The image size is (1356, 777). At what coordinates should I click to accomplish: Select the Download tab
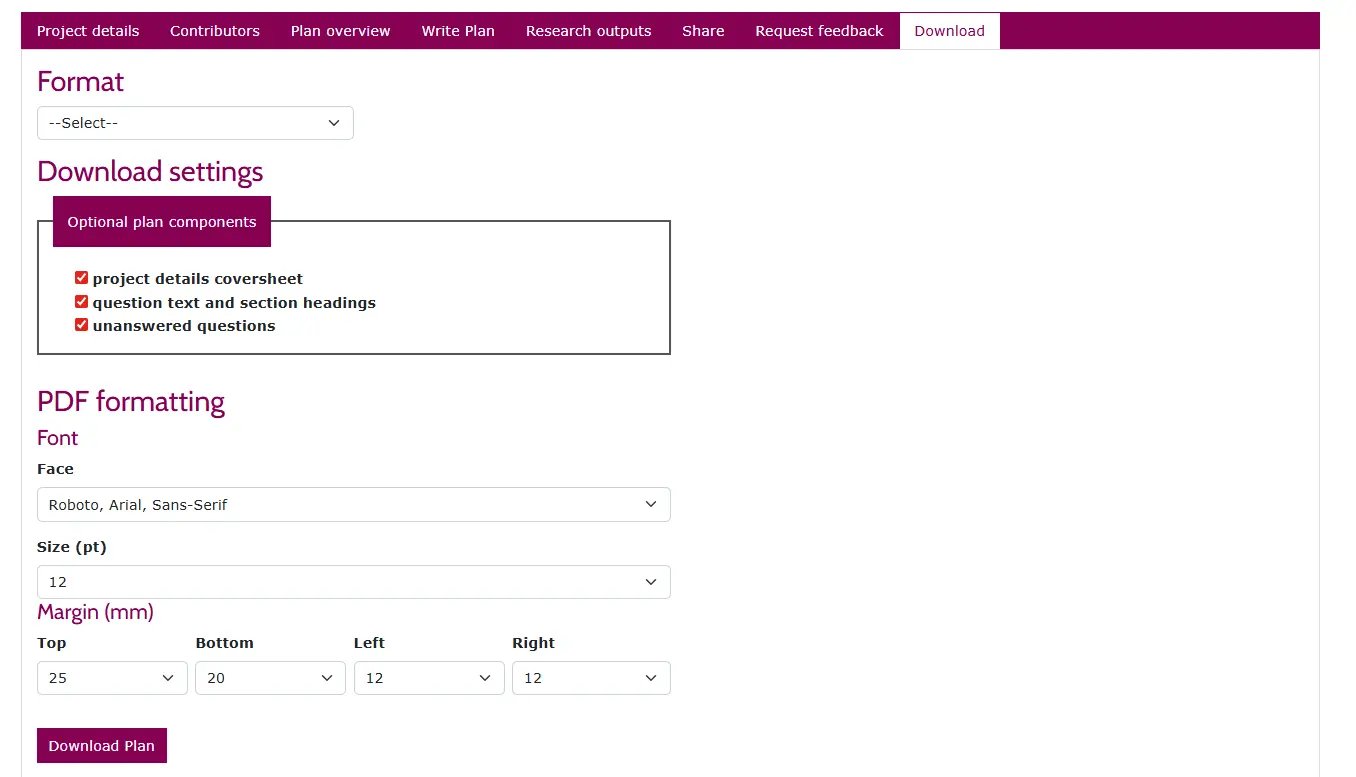pos(949,31)
